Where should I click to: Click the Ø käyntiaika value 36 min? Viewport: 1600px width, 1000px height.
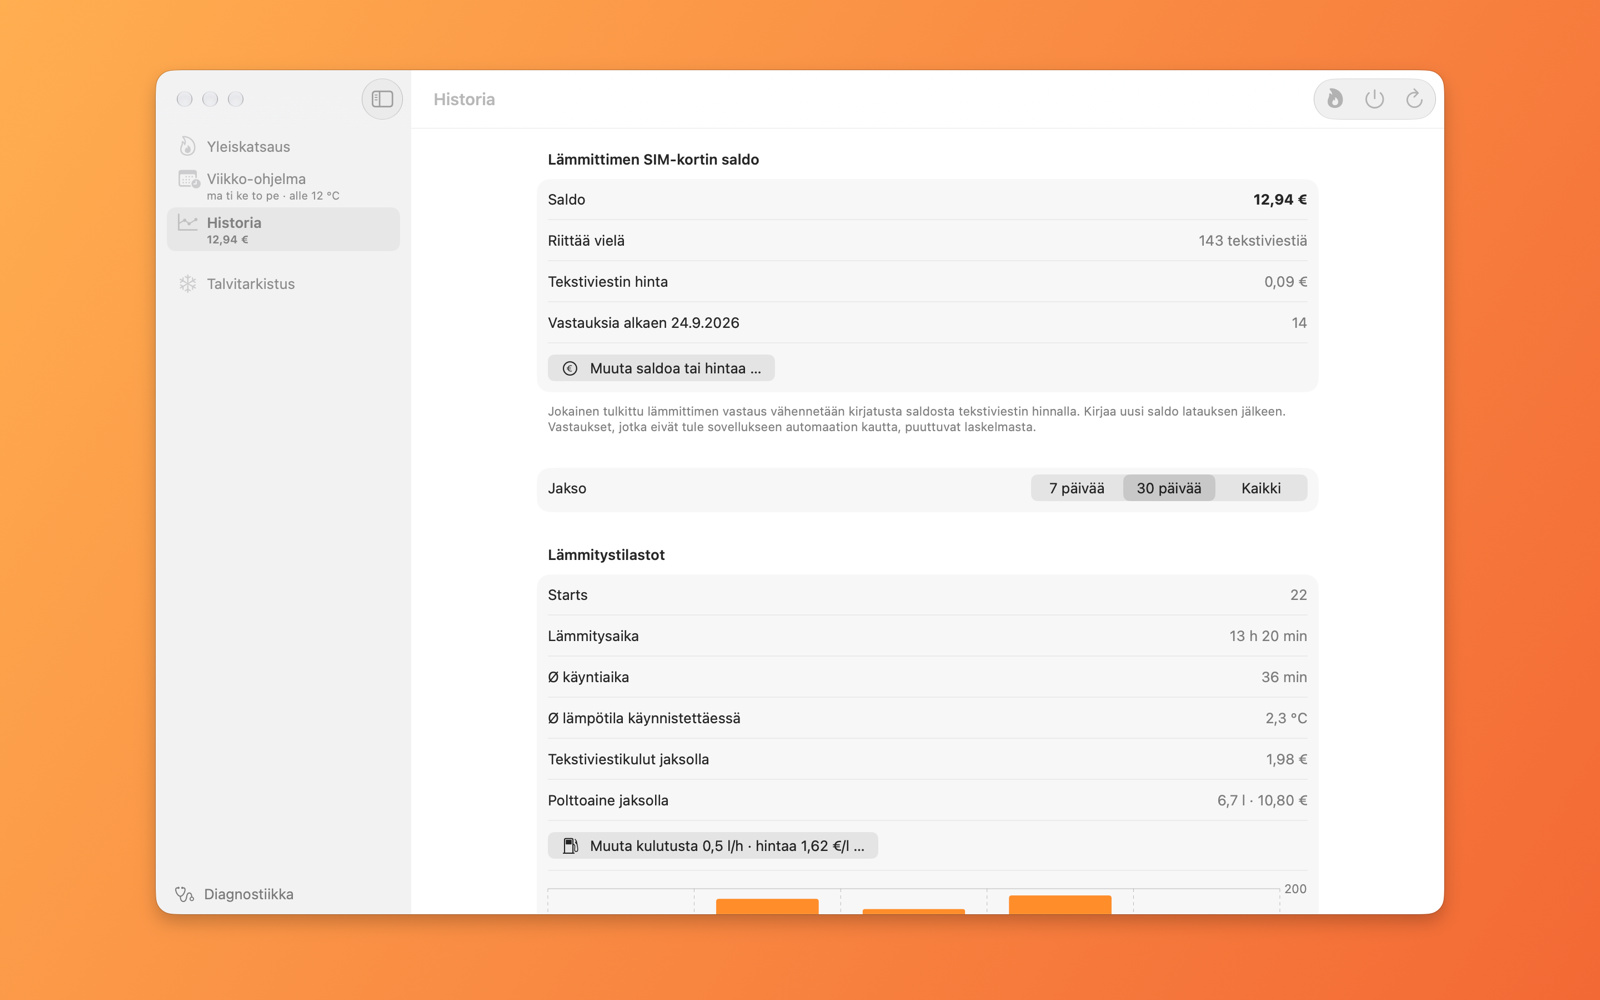[1284, 677]
